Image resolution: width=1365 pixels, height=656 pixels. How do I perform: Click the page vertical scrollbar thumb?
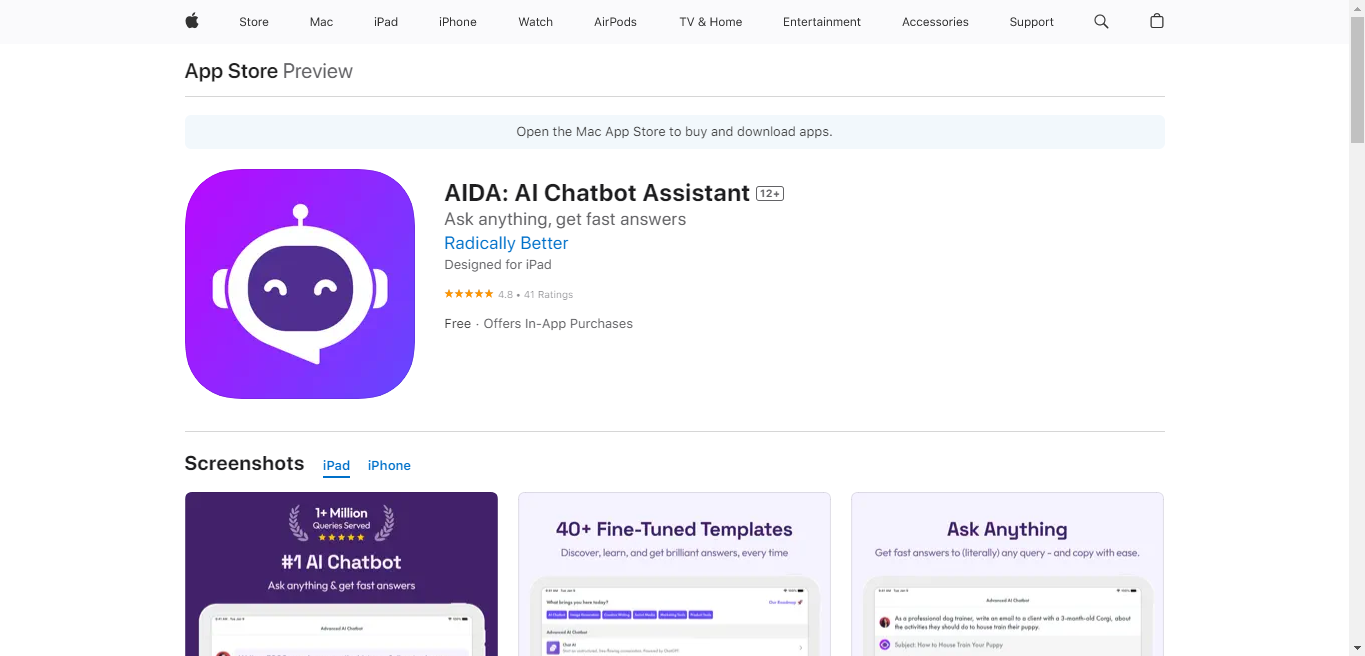pos(1357,80)
